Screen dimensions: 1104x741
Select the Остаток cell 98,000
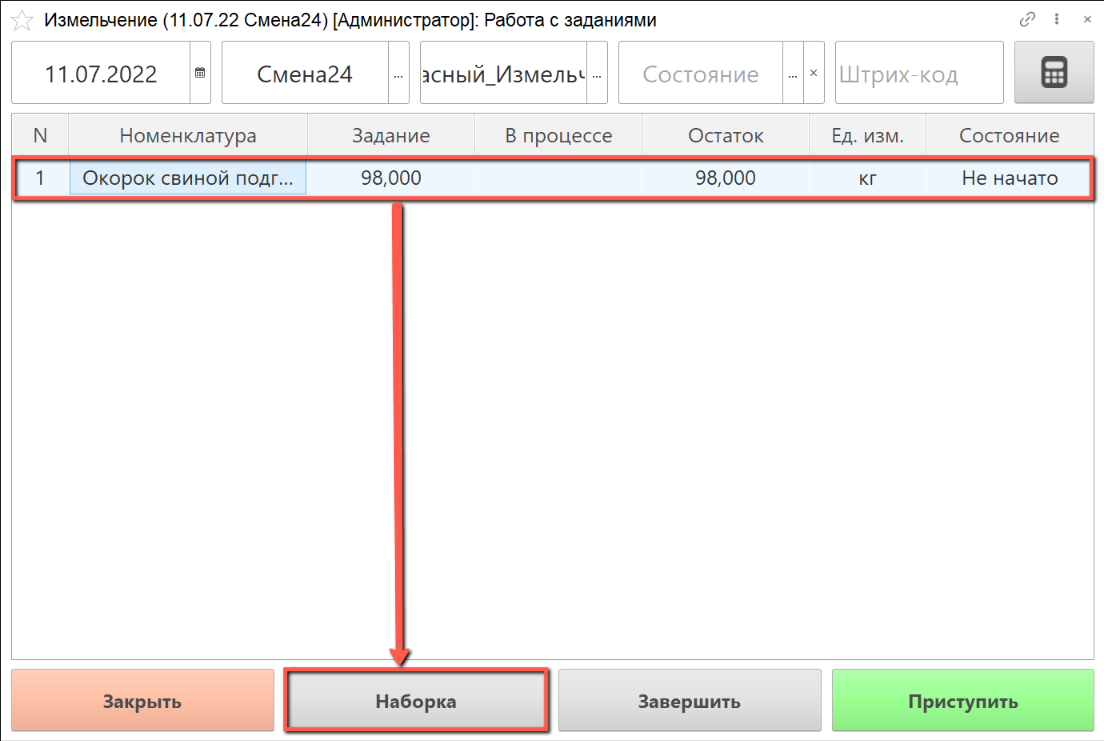(725, 178)
